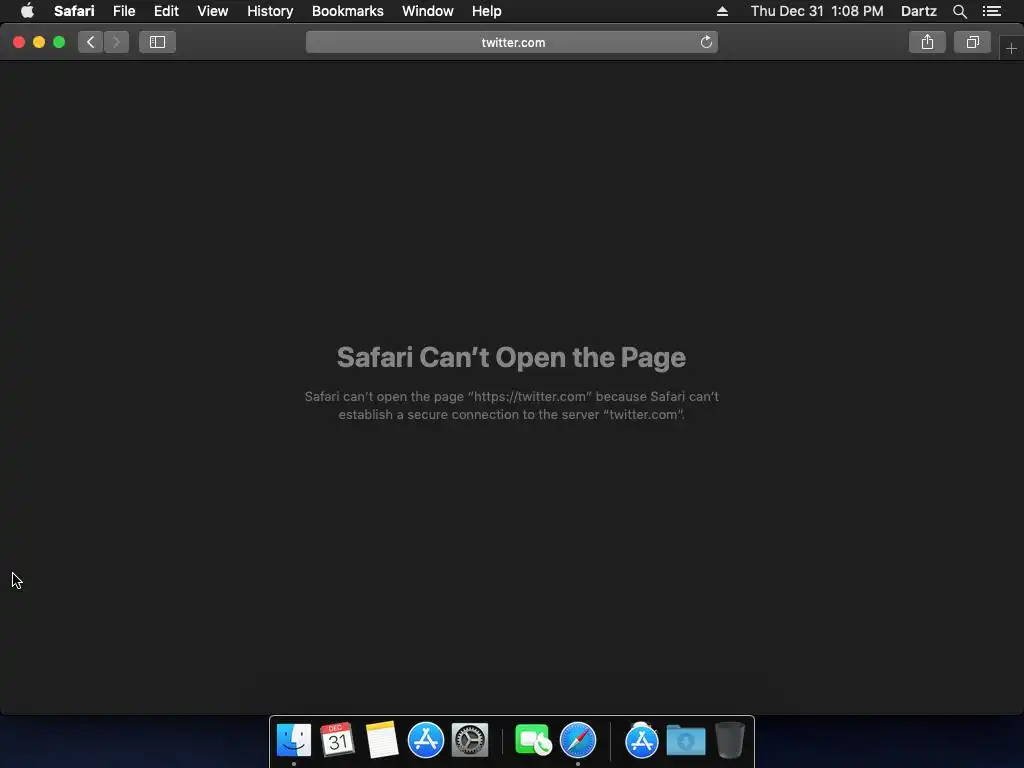Image resolution: width=1024 pixels, height=768 pixels.
Task: Open System Preferences from the Dock
Action: tap(470, 740)
